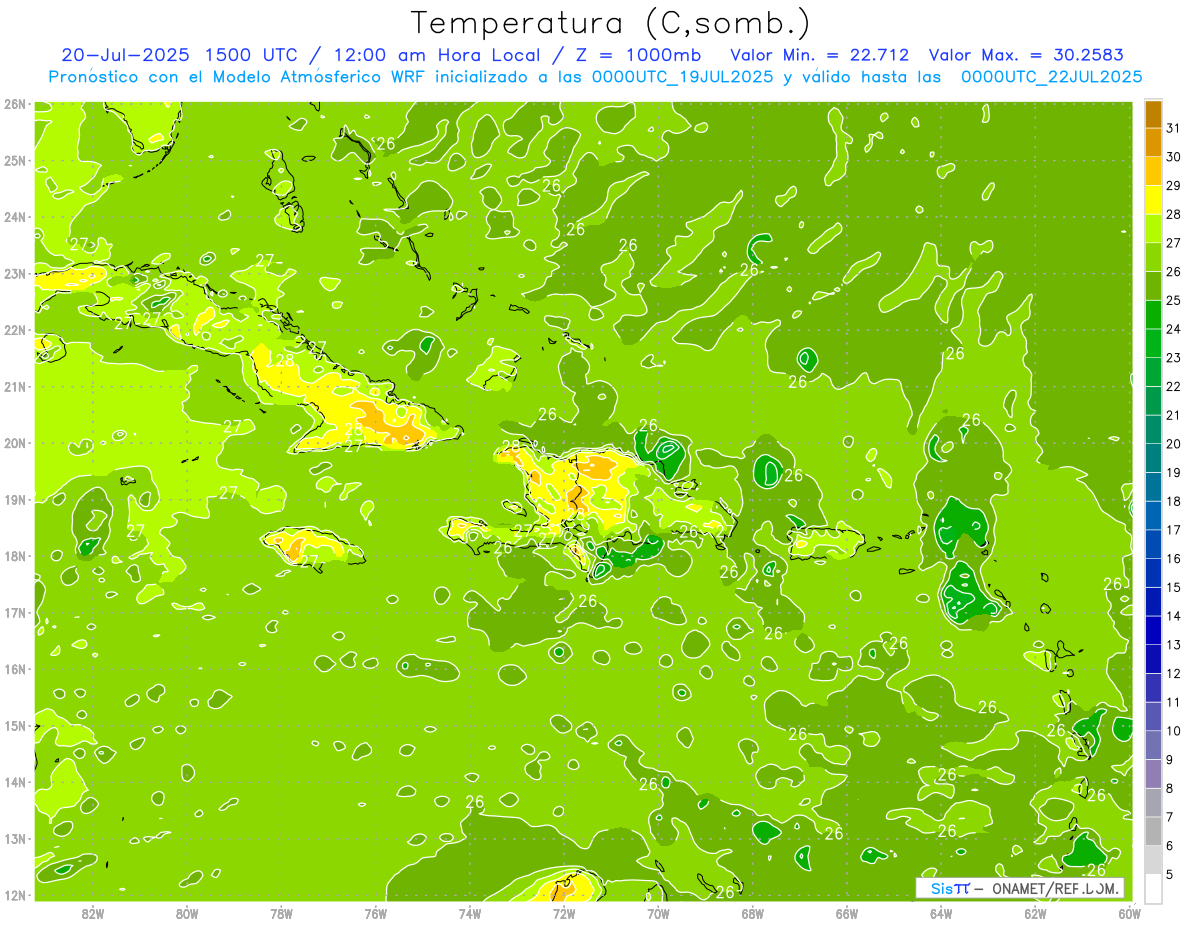This screenshot has height=927, width=1200.
Task: Click the 22N latitude axis label
Action: [14, 330]
